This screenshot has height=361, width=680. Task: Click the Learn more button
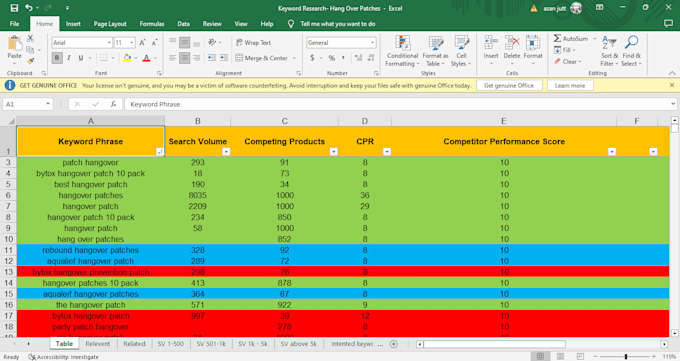click(570, 85)
